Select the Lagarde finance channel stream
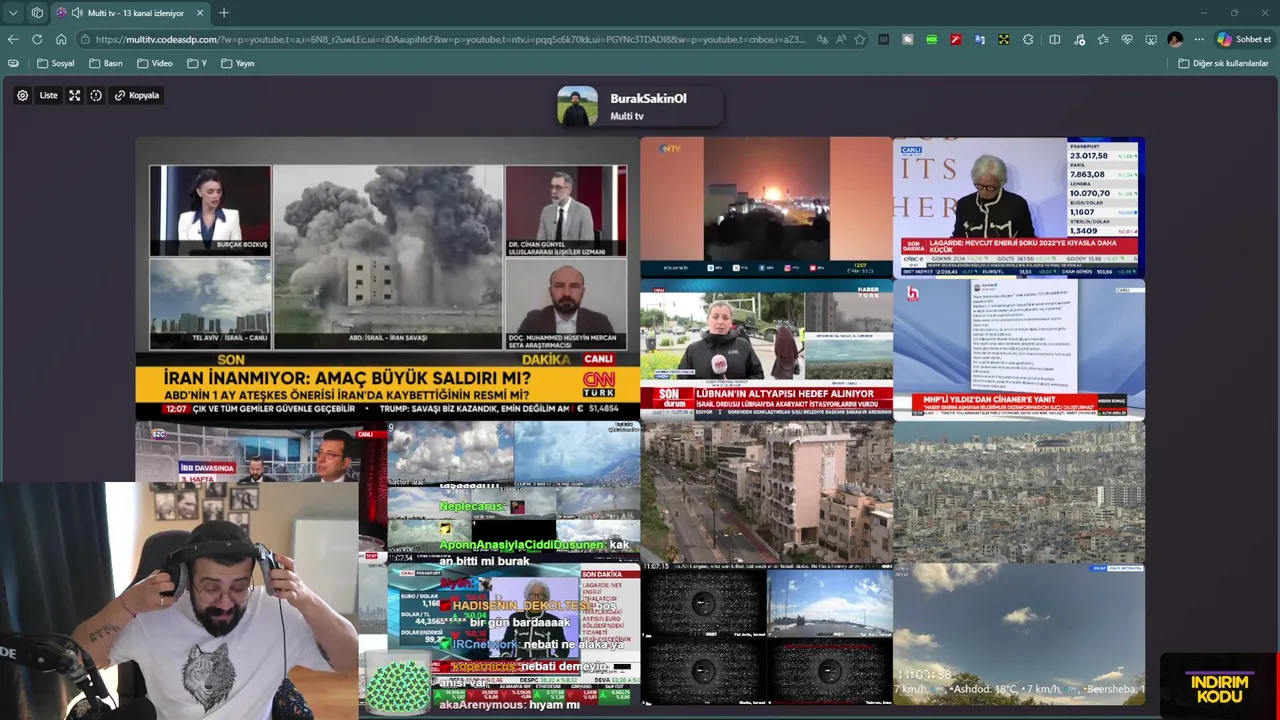This screenshot has width=1280, height=720. click(1019, 206)
